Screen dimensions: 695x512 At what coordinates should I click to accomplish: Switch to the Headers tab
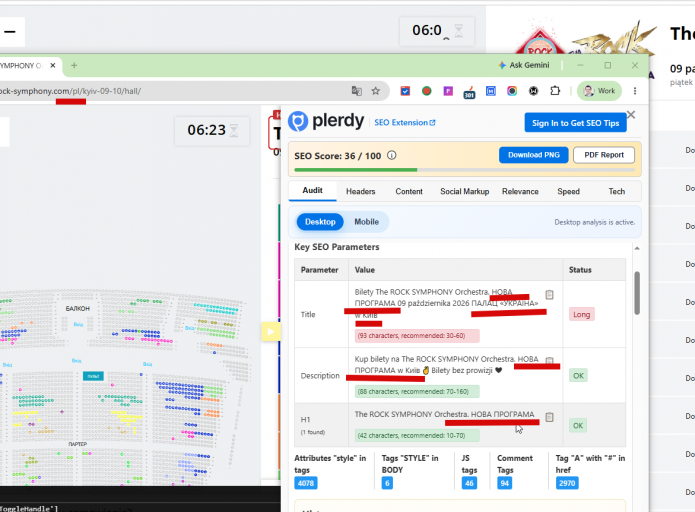click(360, 192)
